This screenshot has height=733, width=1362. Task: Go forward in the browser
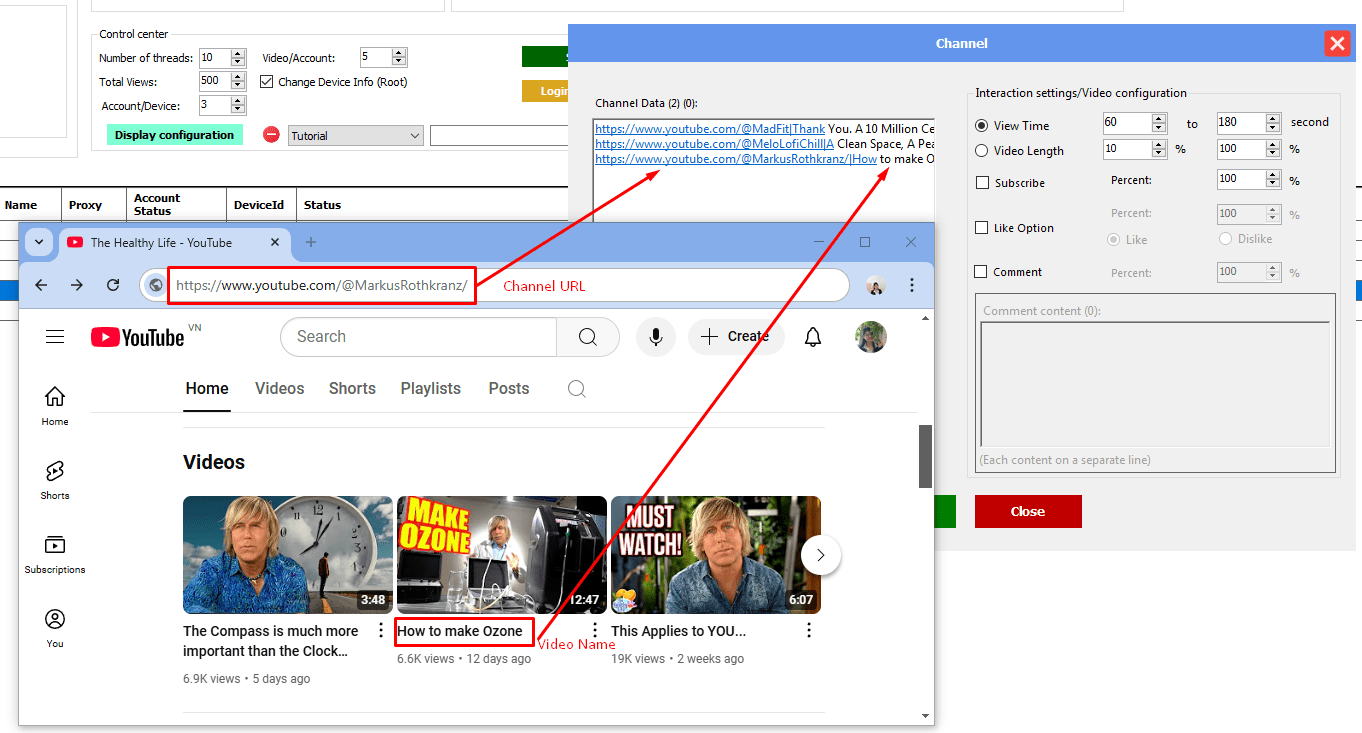(77, 285)
